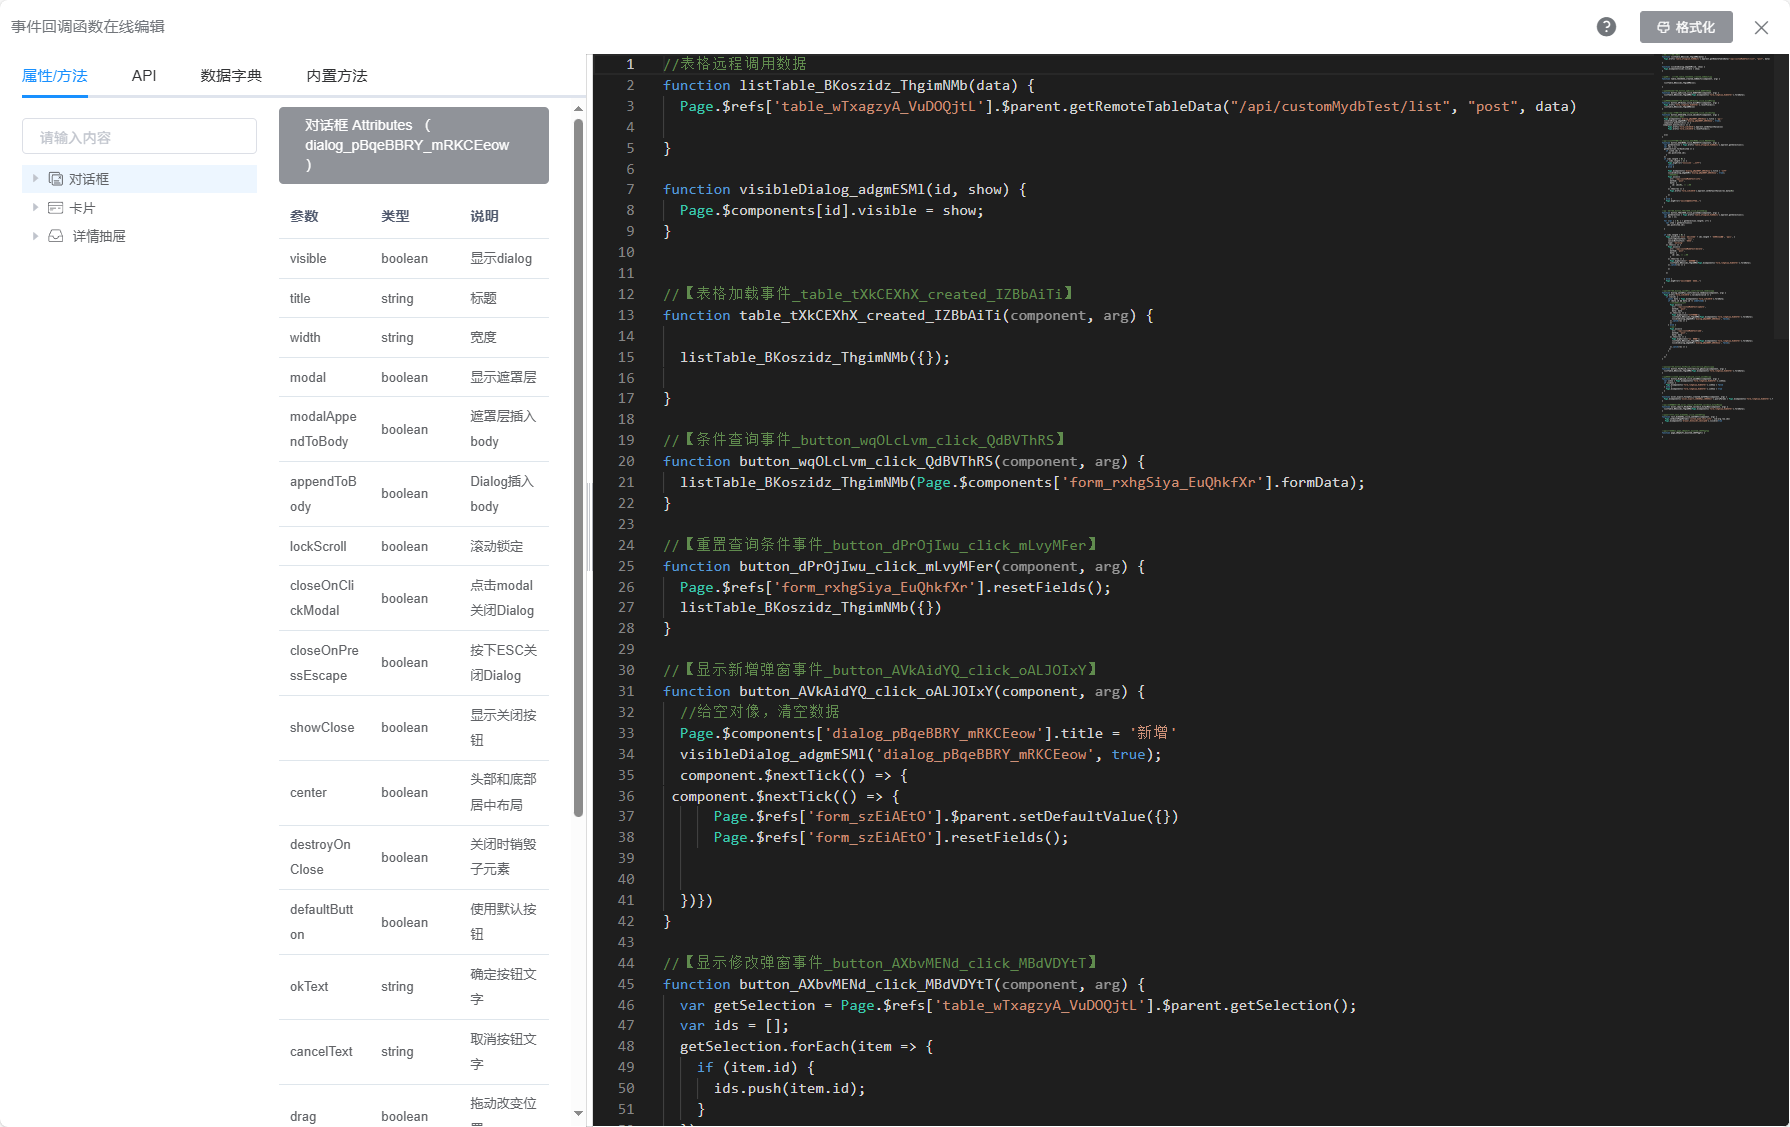
Task: Click code 'ids.push(item.id);'
Action: tap(790, 1088)
